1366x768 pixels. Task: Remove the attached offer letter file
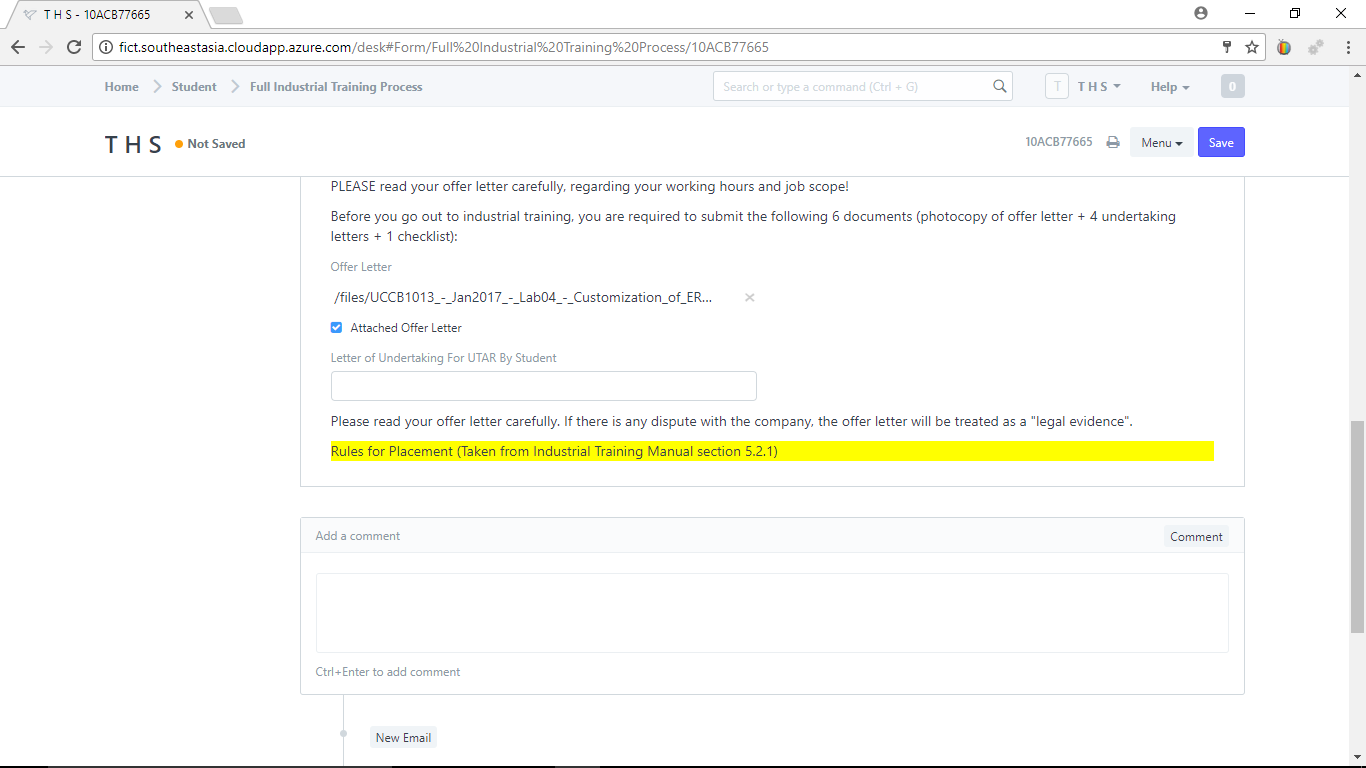[749, 297]
